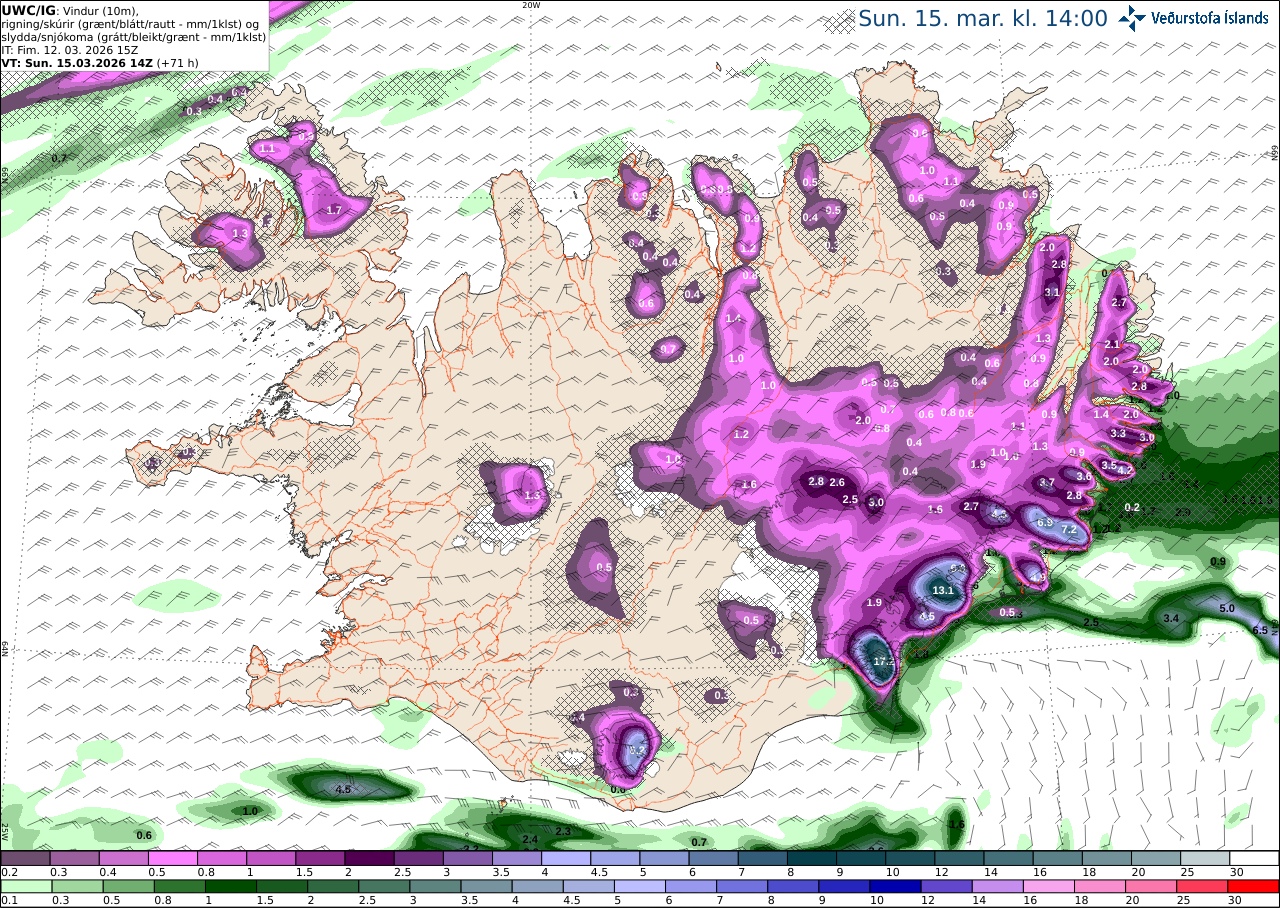Select the date heading Sun. 15. mar. kl. 14:00
The width and height of the screenshot is (1280, 908).
(983, 18)
